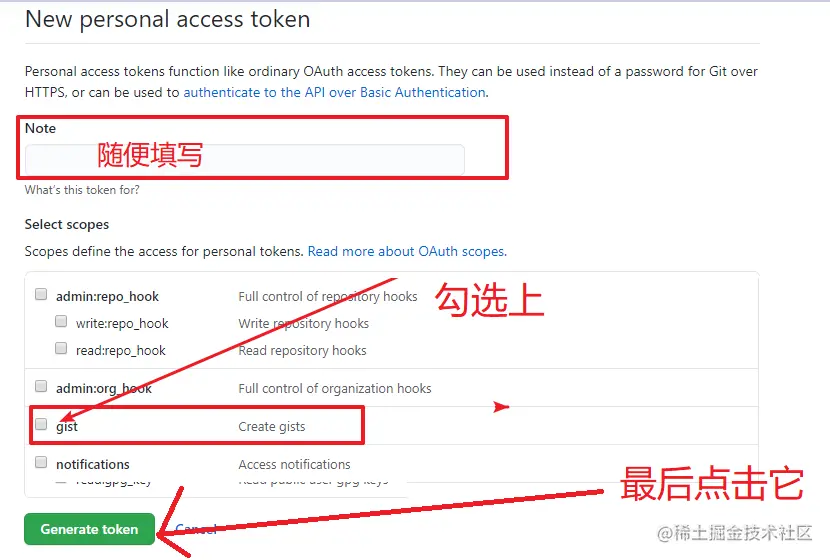
Task: Click the 'Note' field label
Action: tap(40, 128)
